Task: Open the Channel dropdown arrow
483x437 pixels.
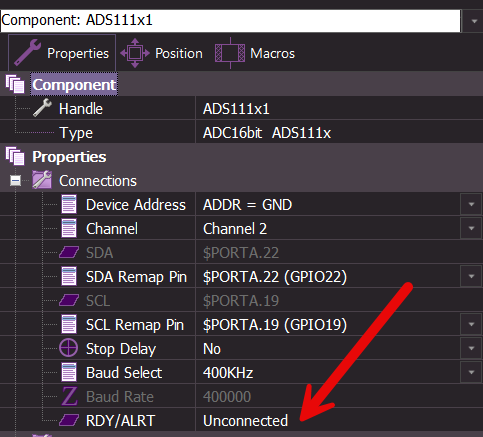Action: [x=471, y=228]
